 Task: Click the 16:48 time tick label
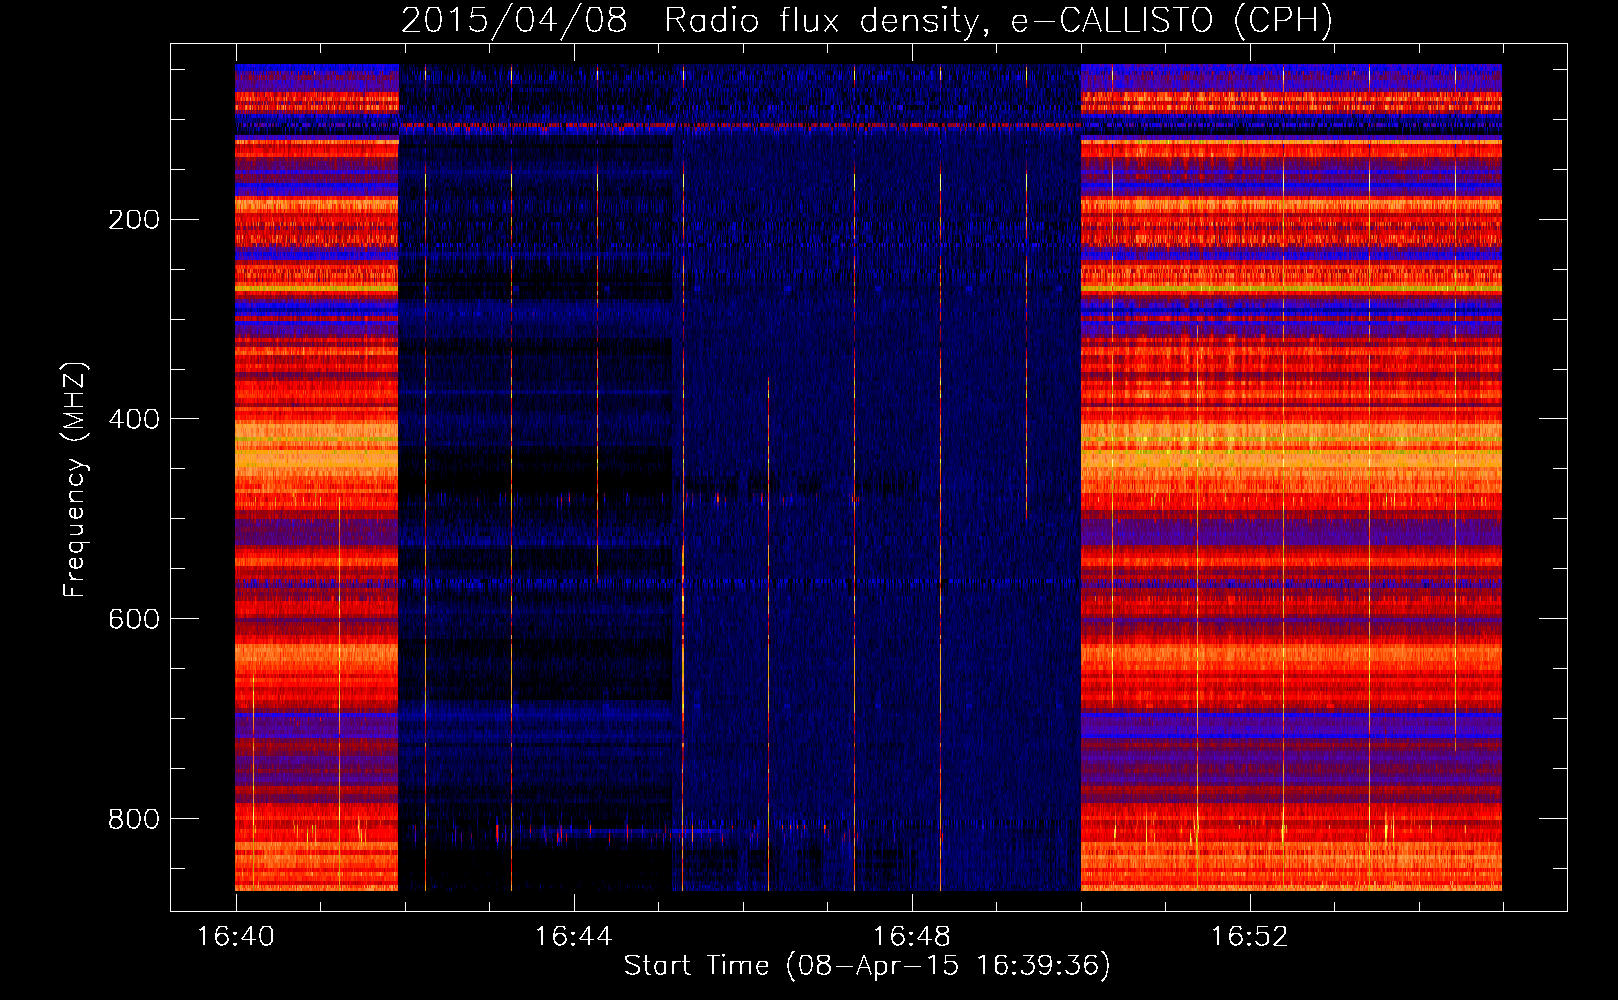911,937
